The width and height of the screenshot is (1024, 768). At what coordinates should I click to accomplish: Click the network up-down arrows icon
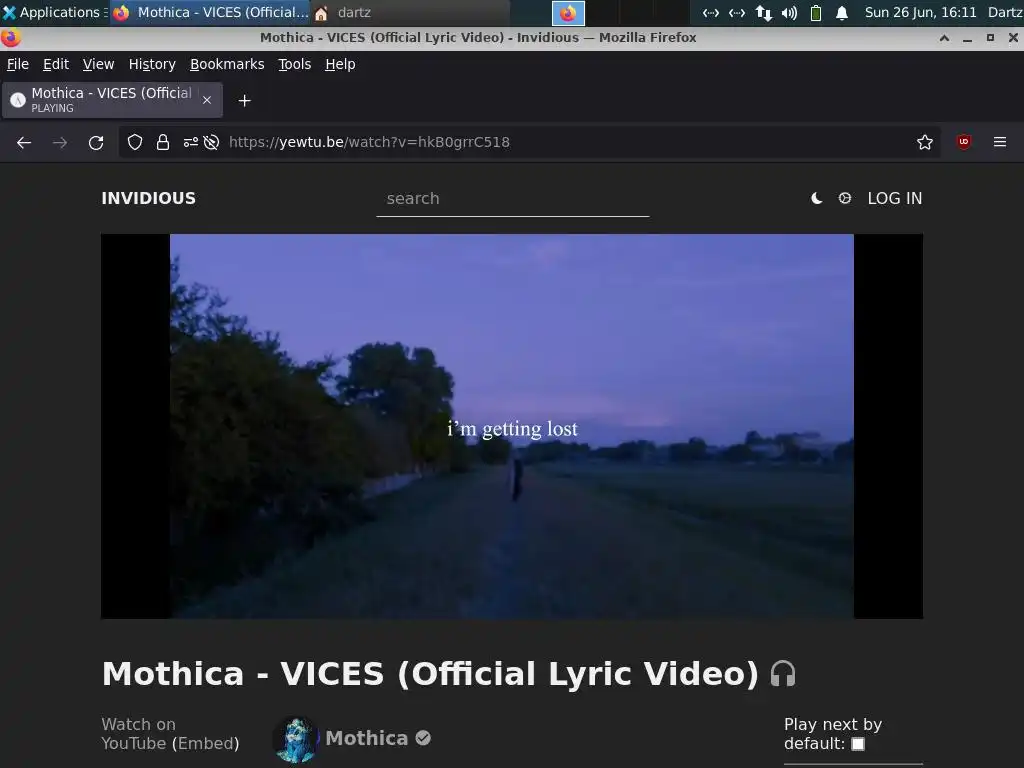(x=763, y=13)
